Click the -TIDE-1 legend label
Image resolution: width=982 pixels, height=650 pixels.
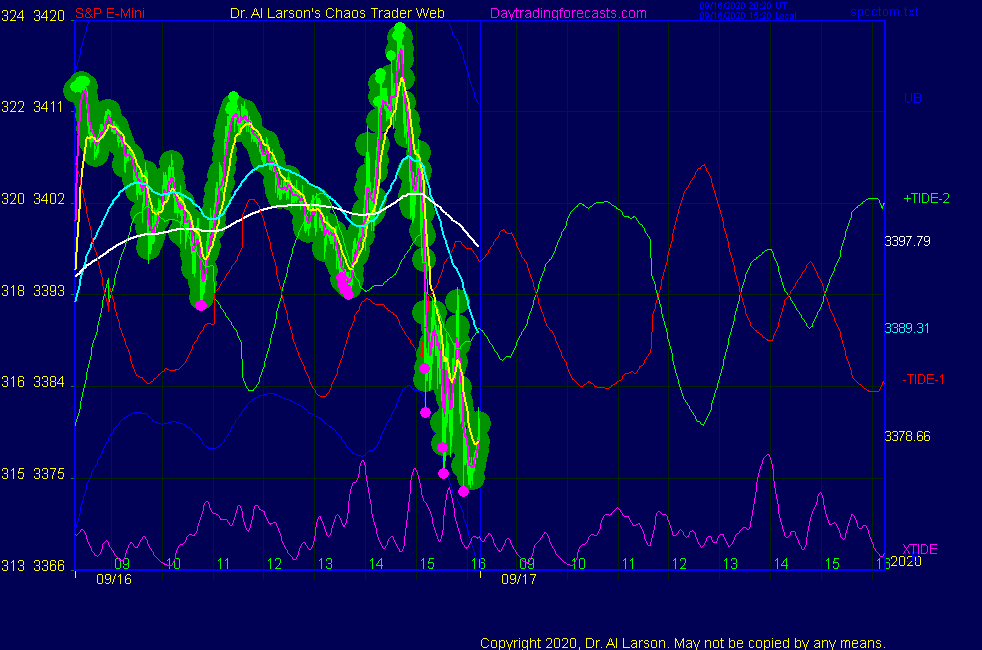tap(923, 379)
